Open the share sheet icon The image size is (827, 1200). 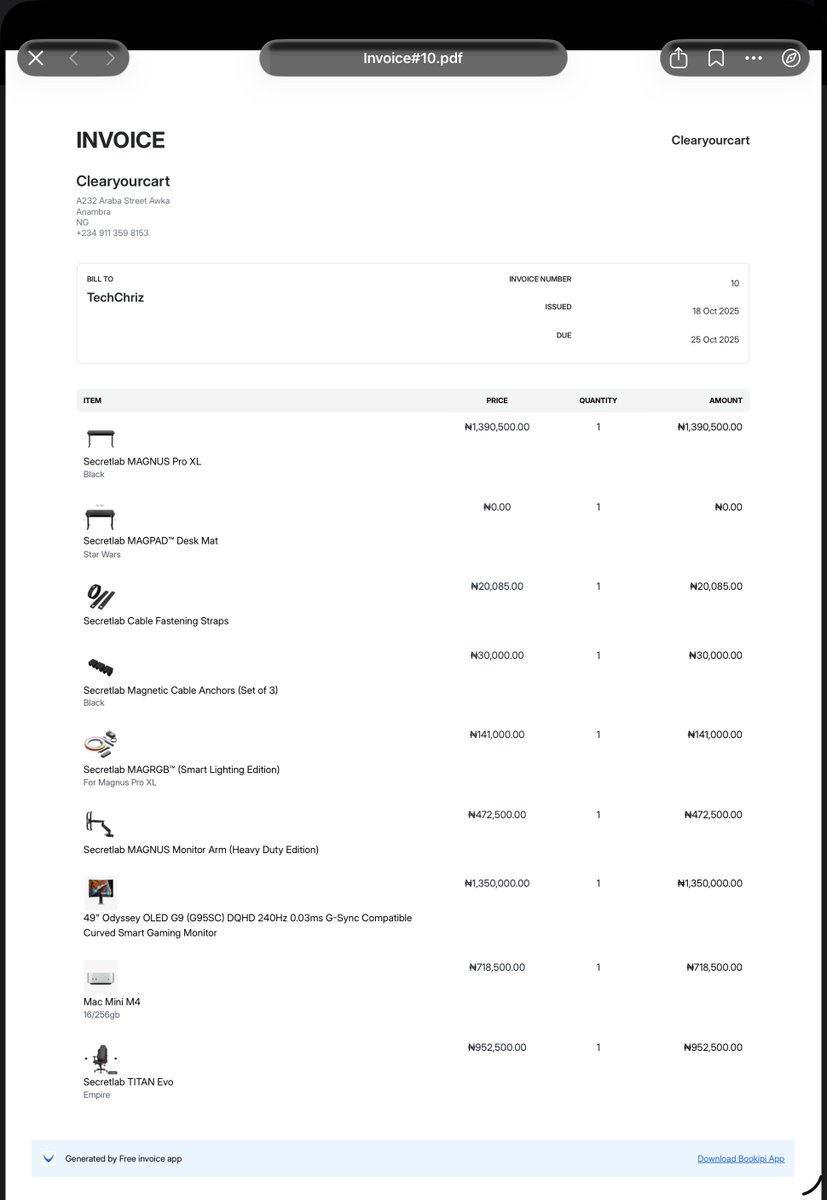pos(679,58)
